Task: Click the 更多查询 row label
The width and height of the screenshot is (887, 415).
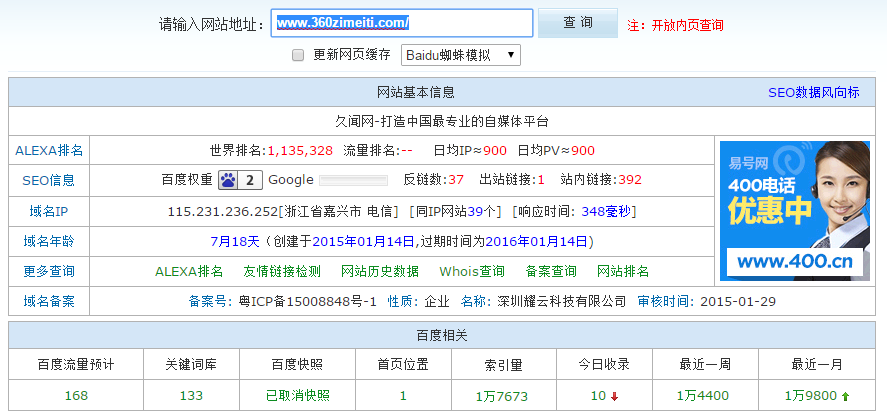Action: pos(49,271)
